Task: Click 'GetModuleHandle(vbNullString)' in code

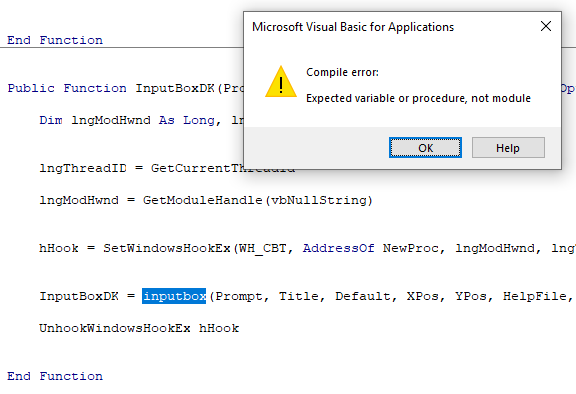Action: coord(258,200)
